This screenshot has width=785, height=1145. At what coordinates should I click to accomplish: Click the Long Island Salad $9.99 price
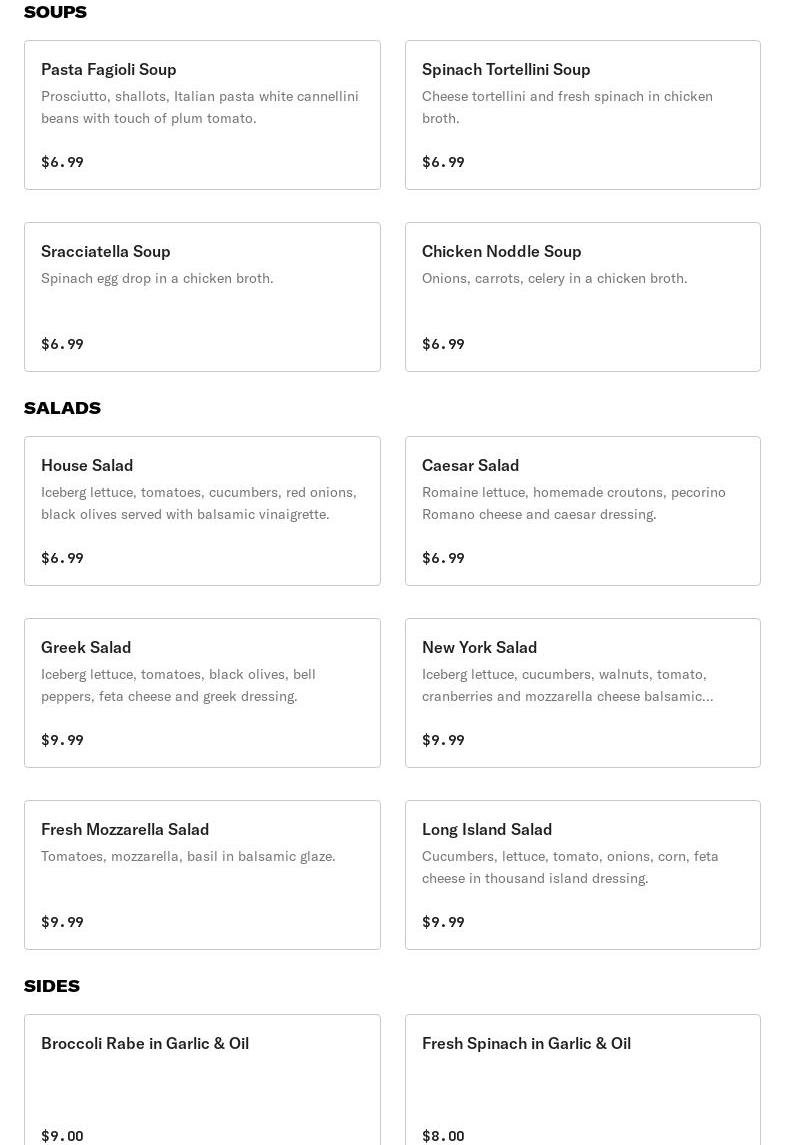click(443, 922)
